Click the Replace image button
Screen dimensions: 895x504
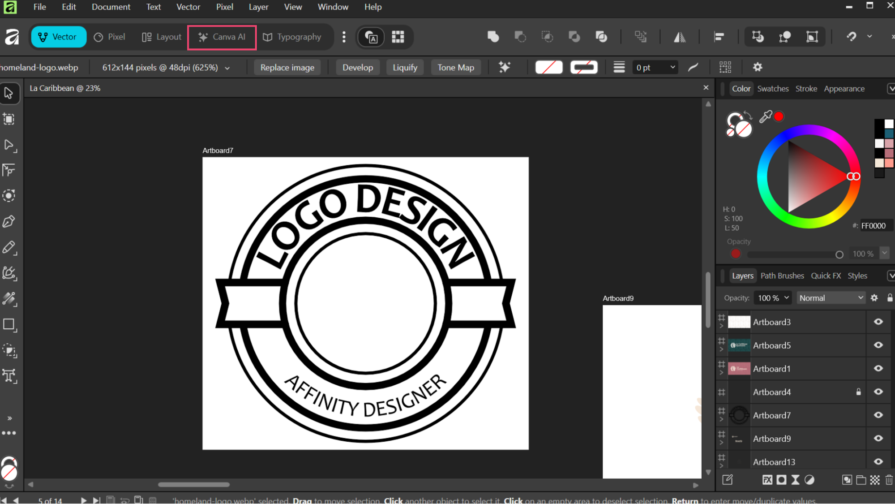[x=287, y=67]
